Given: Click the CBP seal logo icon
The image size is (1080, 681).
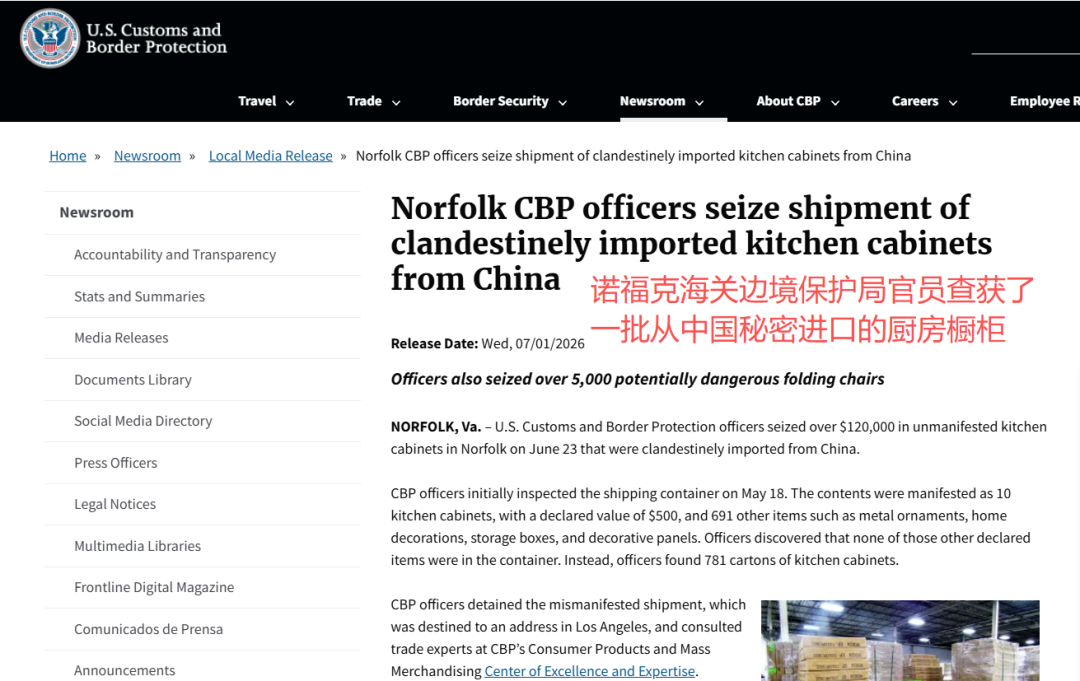Looking at the screenshot, I should click(50, 38).
